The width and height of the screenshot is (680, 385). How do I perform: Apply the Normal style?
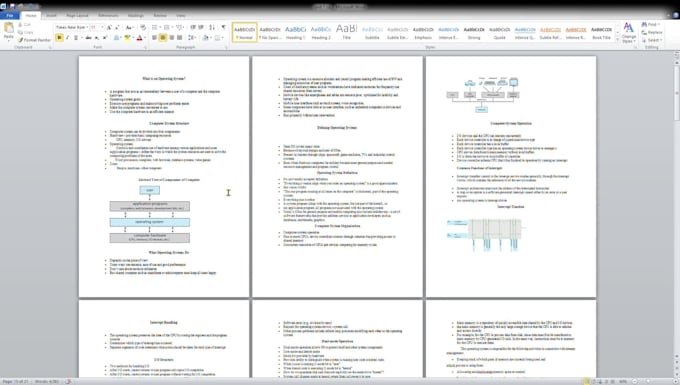click(245, 33)
